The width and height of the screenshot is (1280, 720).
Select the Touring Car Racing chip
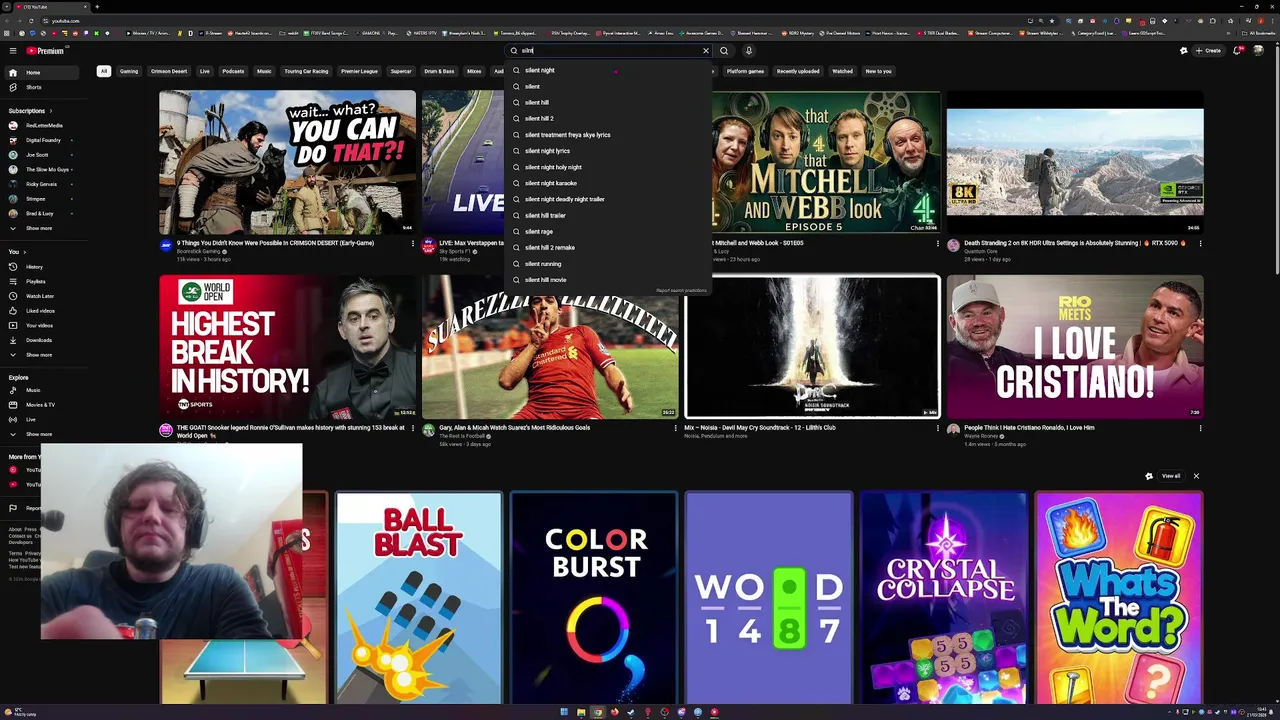[306, 71]
